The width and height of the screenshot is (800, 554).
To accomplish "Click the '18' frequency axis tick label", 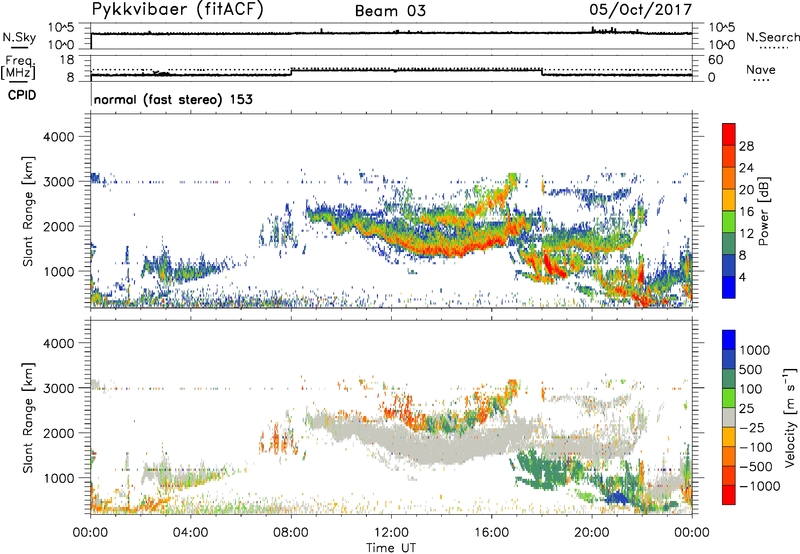I will [x=66, y=60].
